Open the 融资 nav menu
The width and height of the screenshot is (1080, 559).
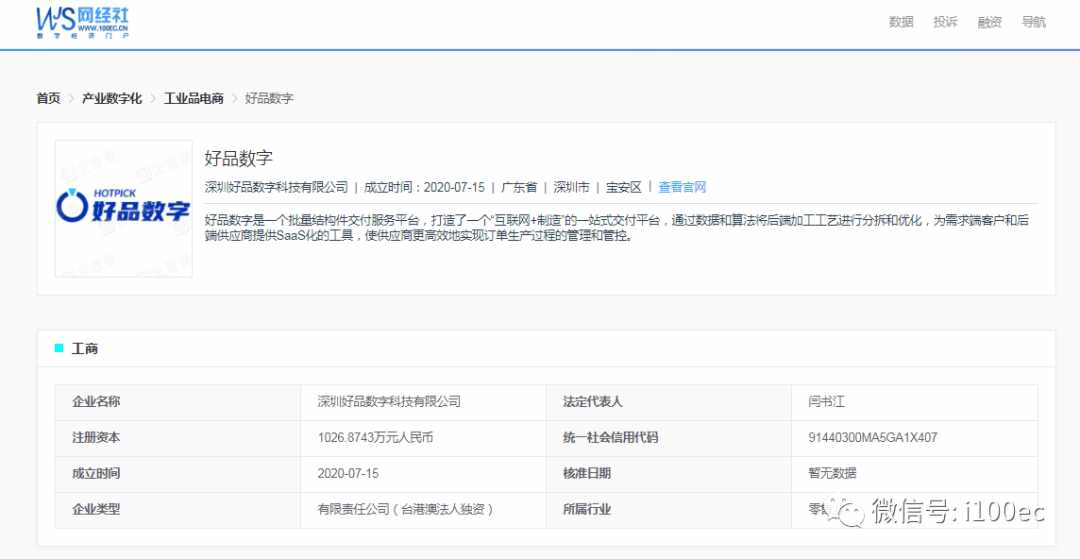989,22
